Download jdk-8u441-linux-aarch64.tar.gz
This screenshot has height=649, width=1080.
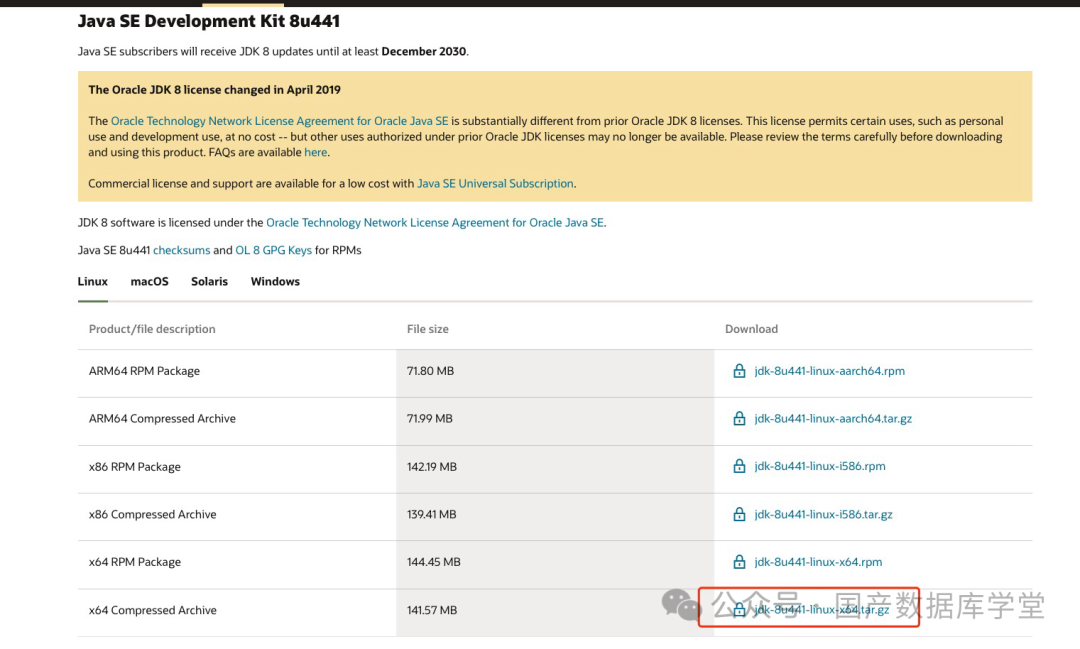click(x=833, y=418)
